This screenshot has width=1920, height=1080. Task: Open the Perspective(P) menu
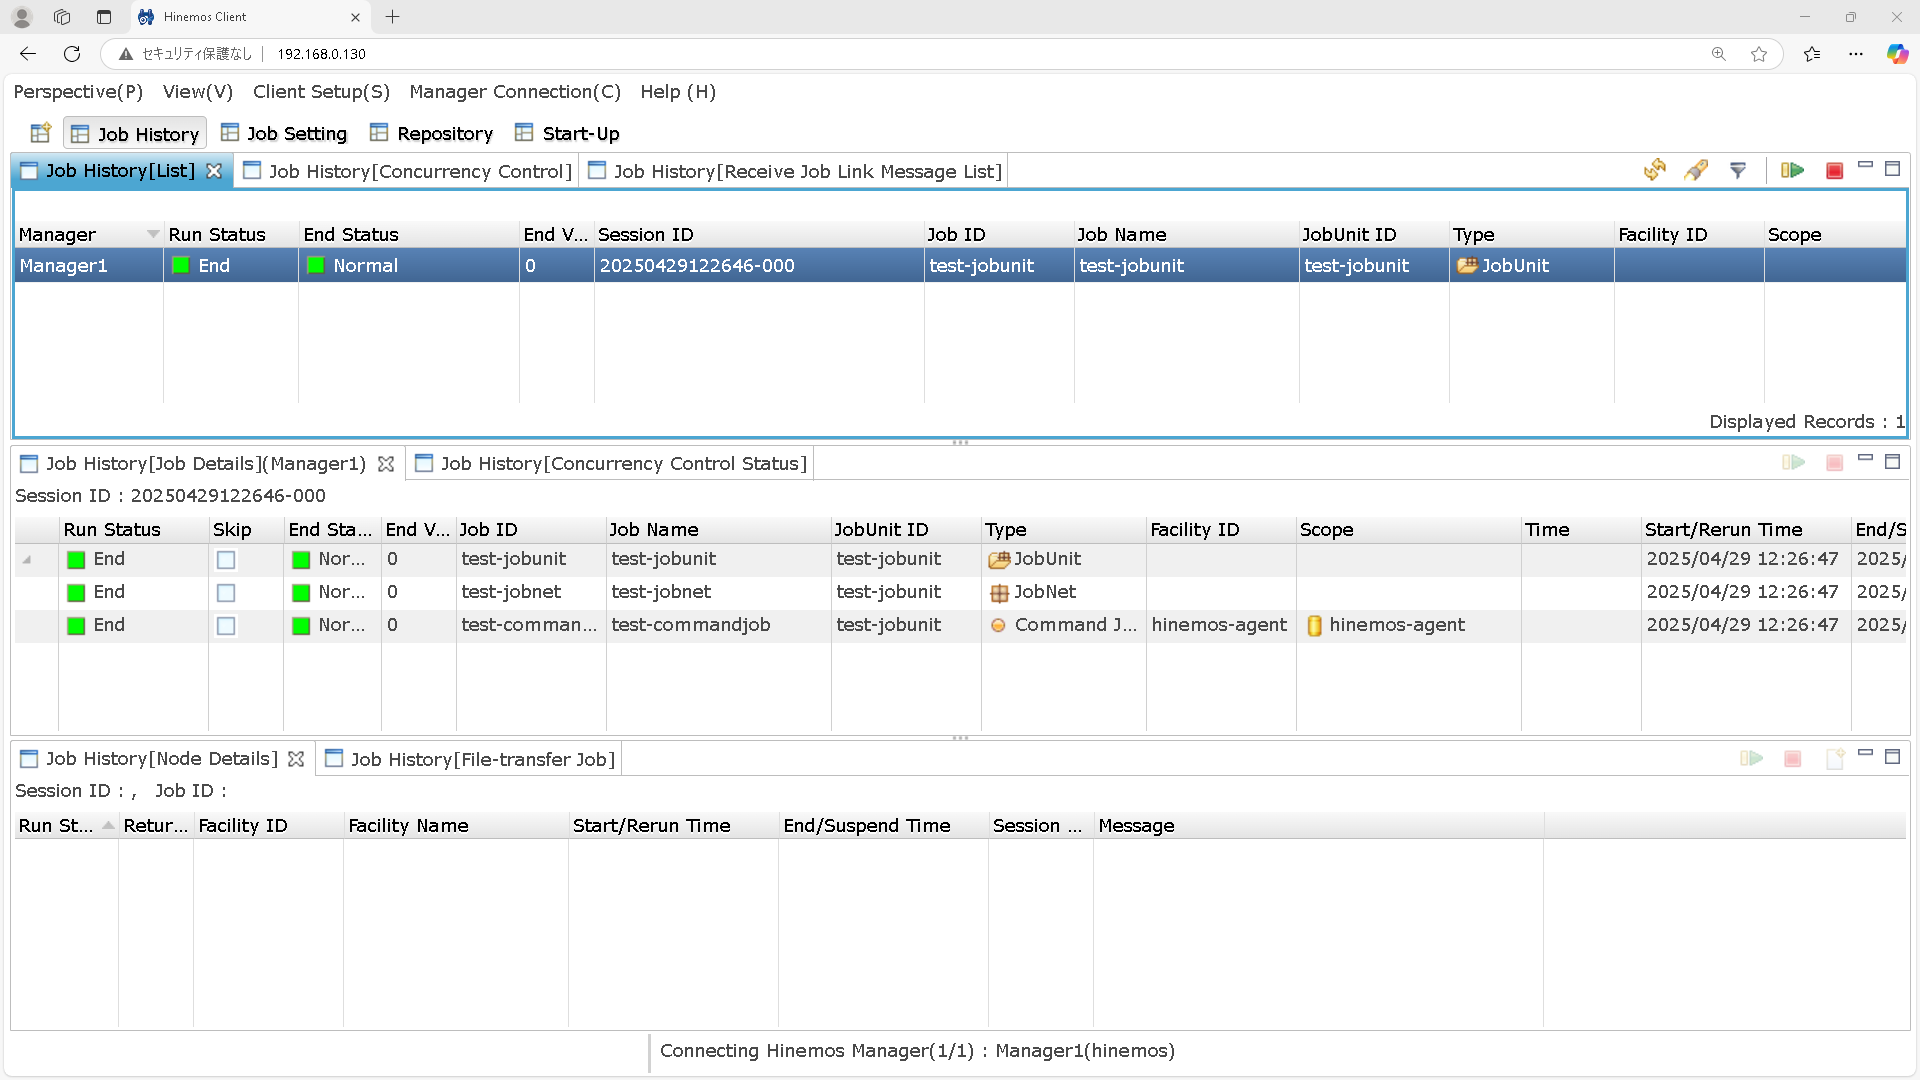[78, 92]
